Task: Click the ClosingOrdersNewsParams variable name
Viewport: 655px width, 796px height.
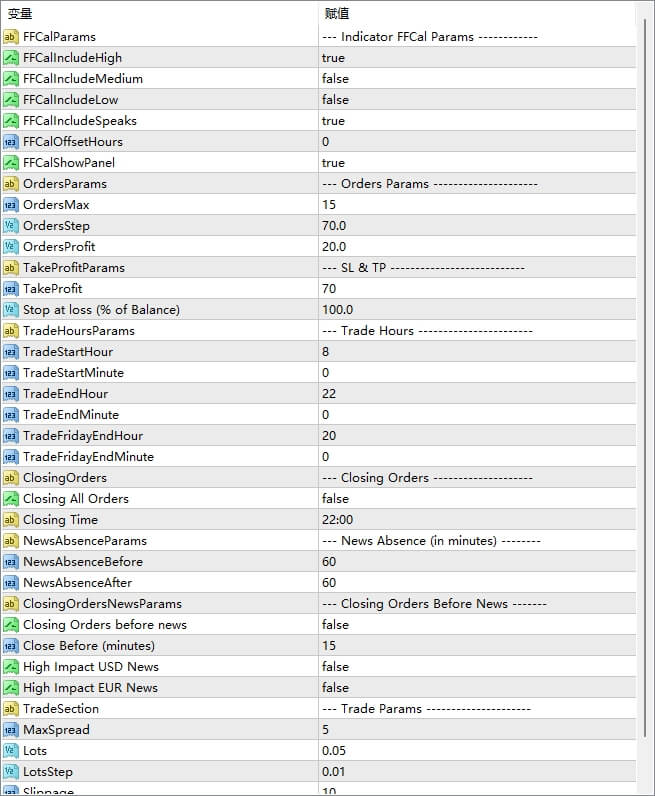Action: click(103, 604)
